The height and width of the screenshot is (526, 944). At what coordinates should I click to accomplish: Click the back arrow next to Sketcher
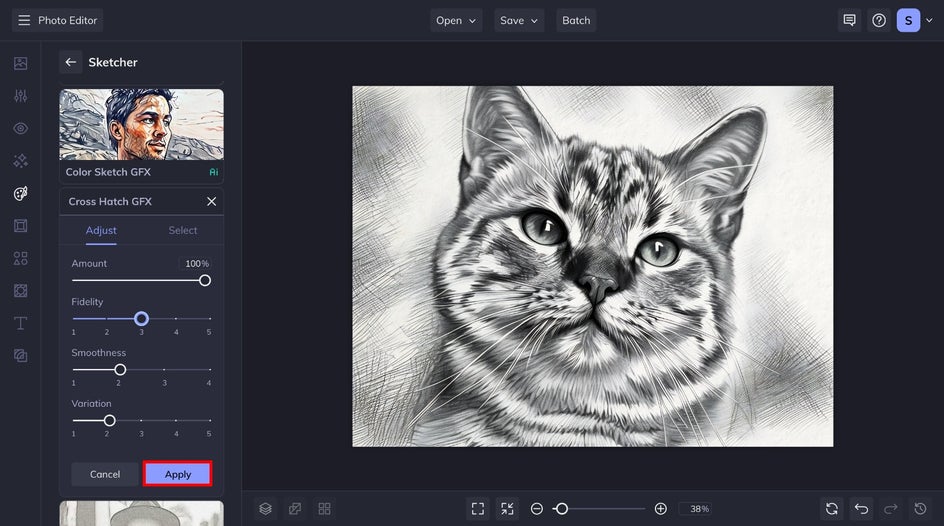(70, 62)
